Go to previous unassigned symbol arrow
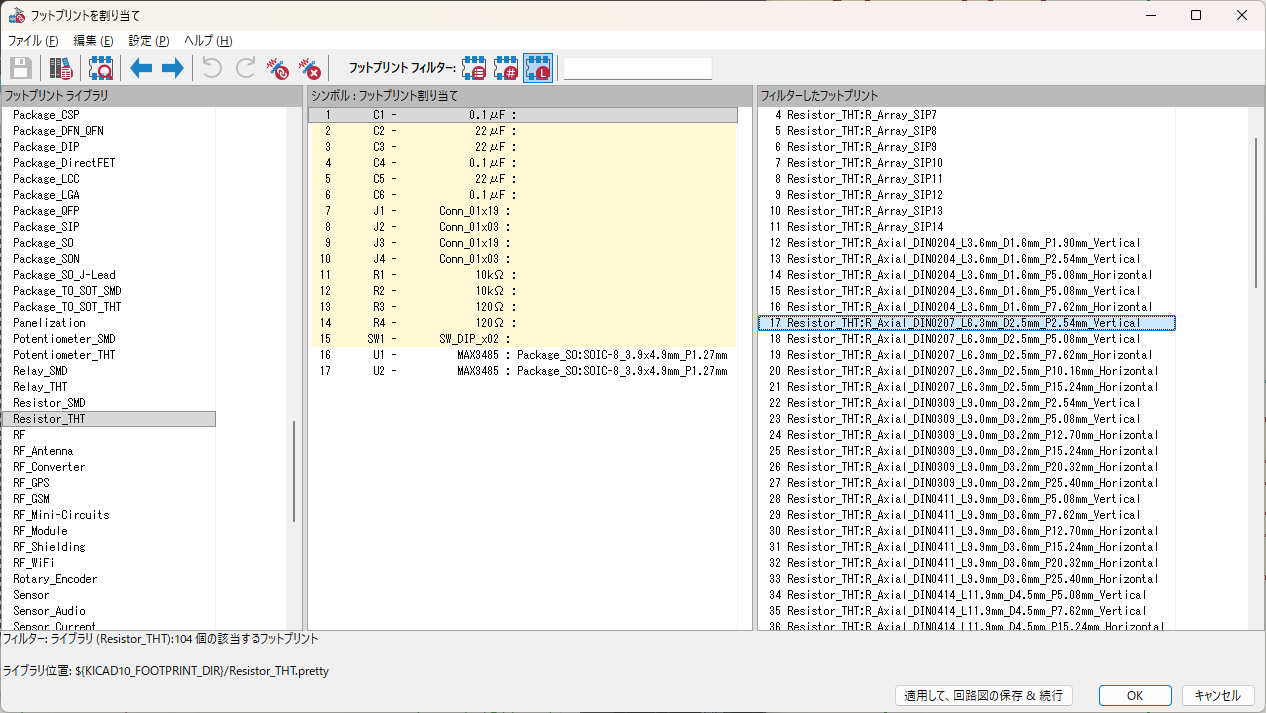Viewport: 1266px width, 713px height. click(x=141, y=68)
